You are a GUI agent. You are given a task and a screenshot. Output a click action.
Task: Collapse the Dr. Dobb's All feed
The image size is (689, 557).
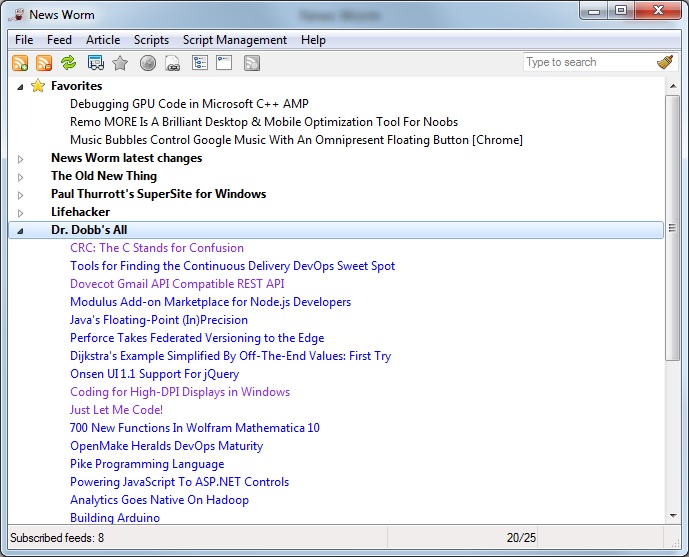point(21,231)
